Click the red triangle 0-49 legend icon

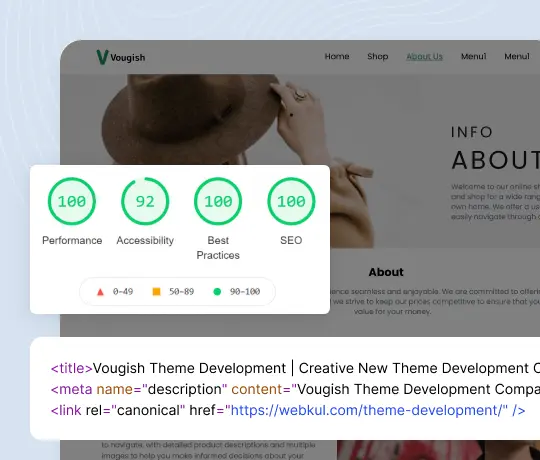pos(100,292)
